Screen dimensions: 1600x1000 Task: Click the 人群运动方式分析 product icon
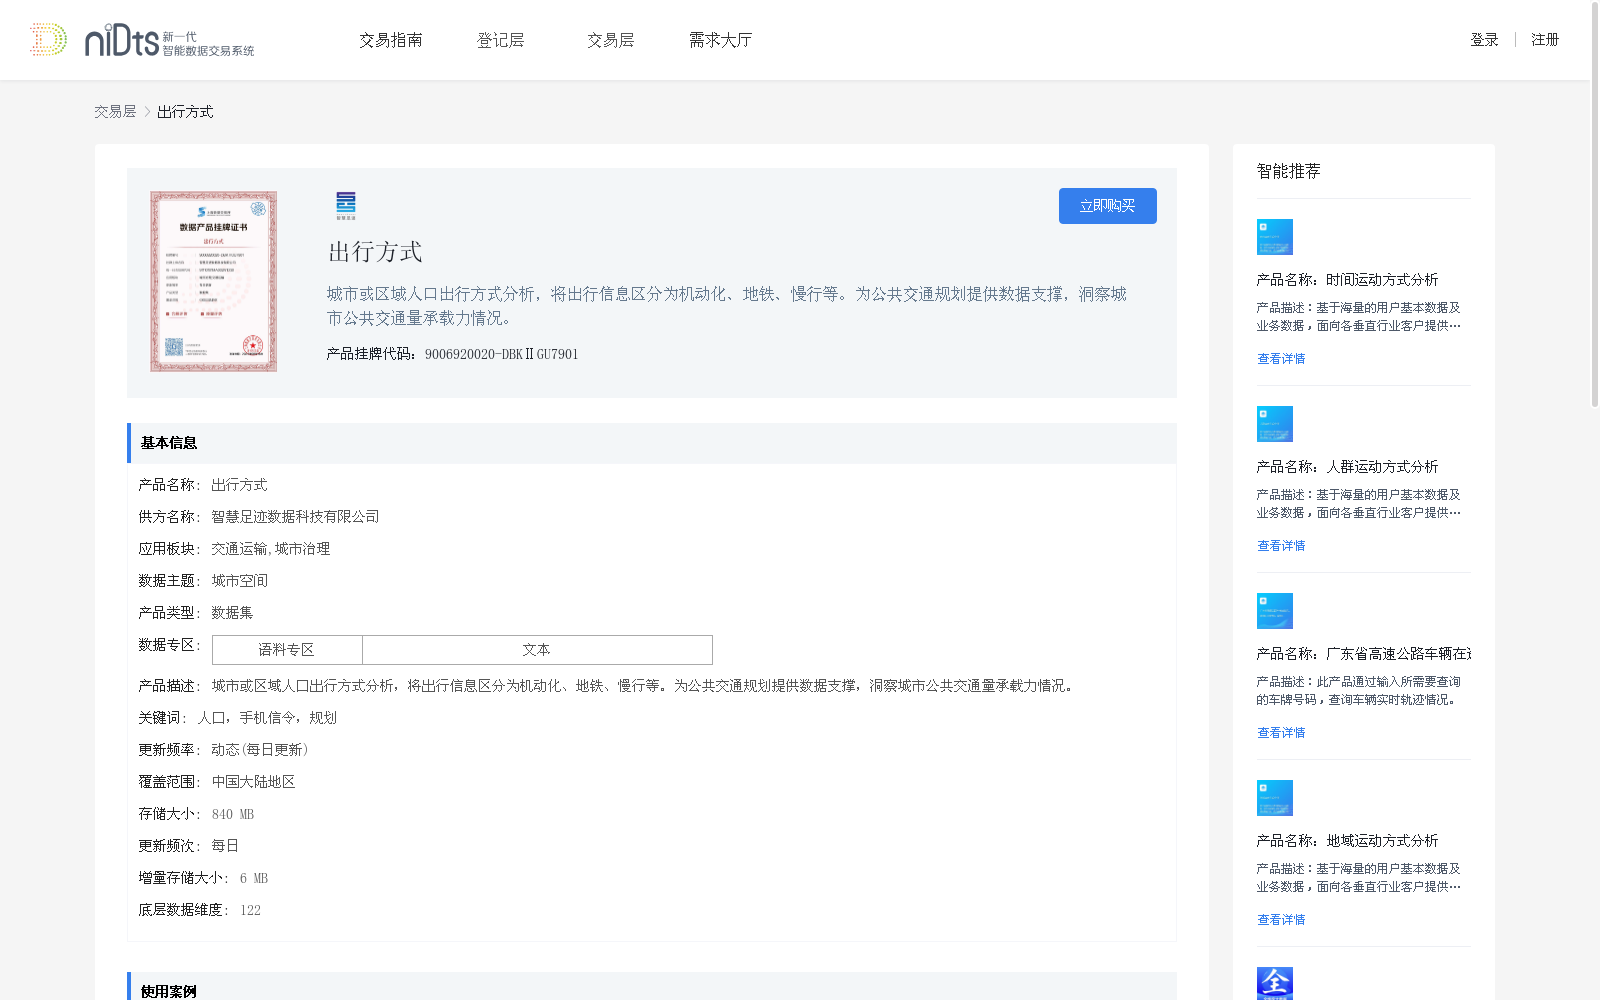(1275, 424)
